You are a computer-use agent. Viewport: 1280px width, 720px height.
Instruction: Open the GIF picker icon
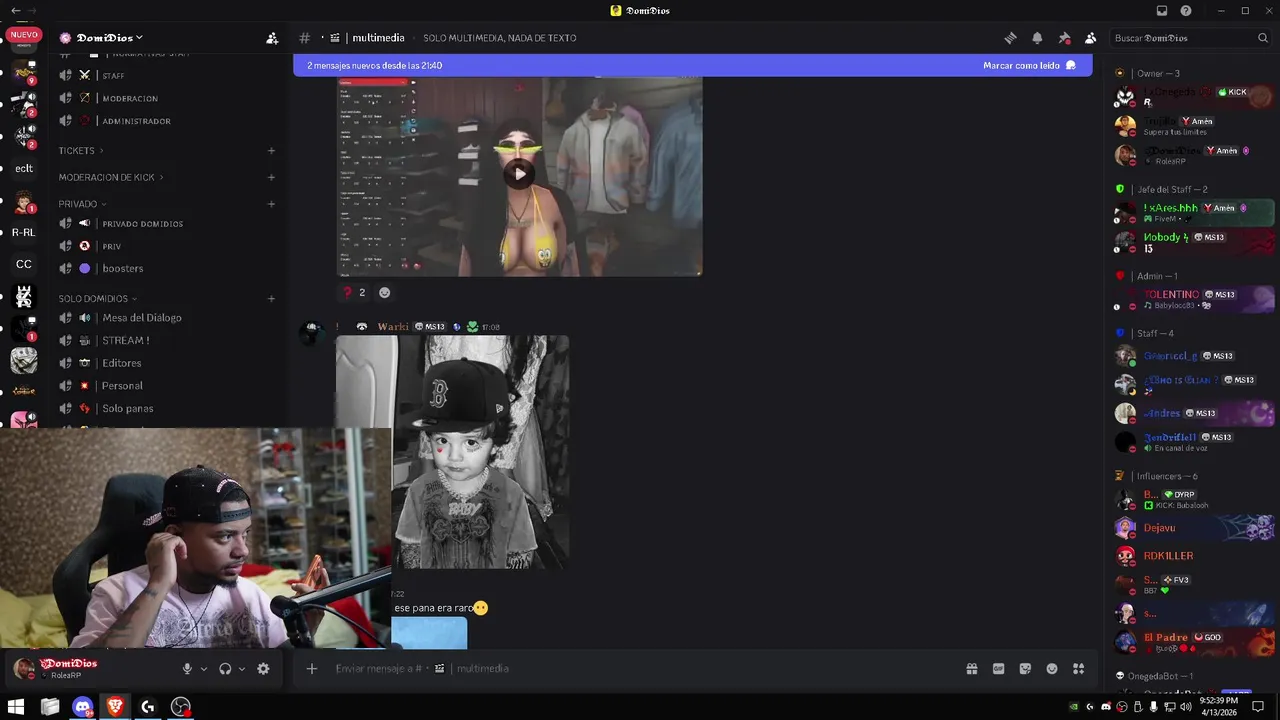[998, 669]
